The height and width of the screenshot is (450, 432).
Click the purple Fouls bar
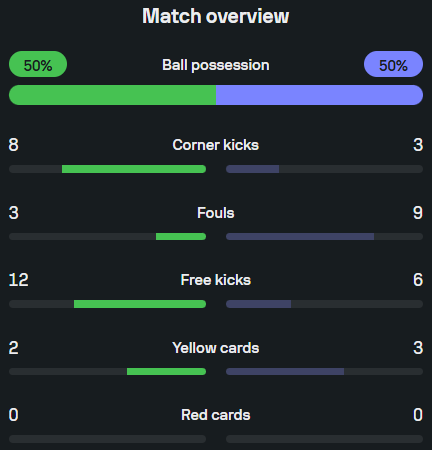(300, 237)
